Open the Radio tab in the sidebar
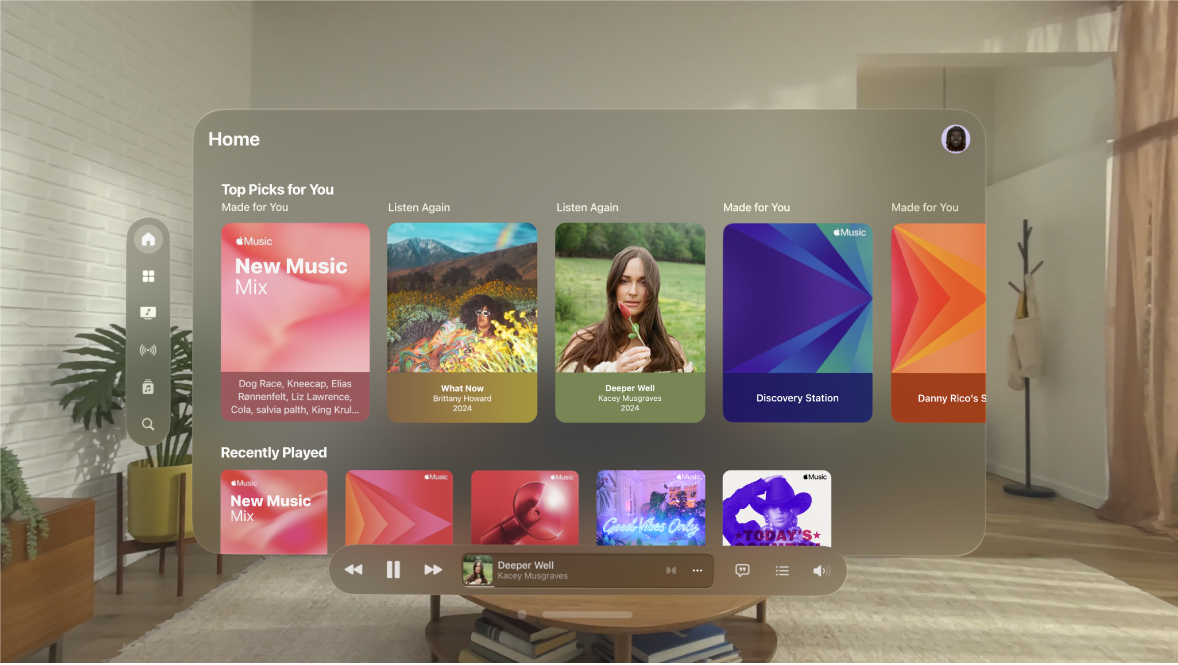 148,350
